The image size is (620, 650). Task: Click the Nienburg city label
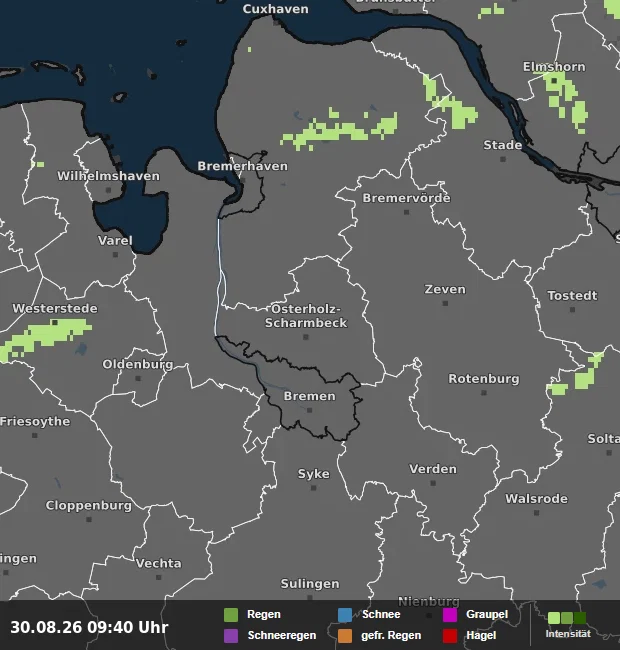click(x=429, y=601)
